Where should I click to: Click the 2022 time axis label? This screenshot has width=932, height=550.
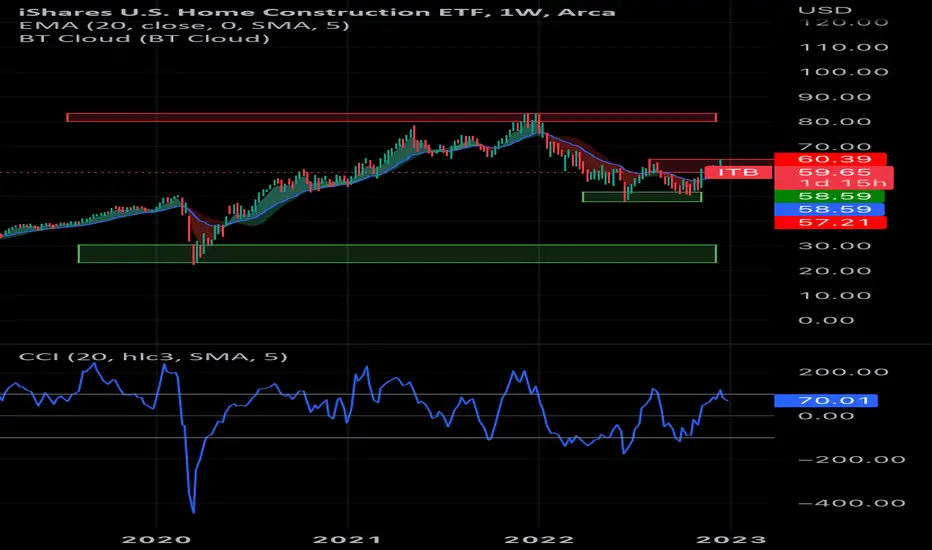point(539,540)
